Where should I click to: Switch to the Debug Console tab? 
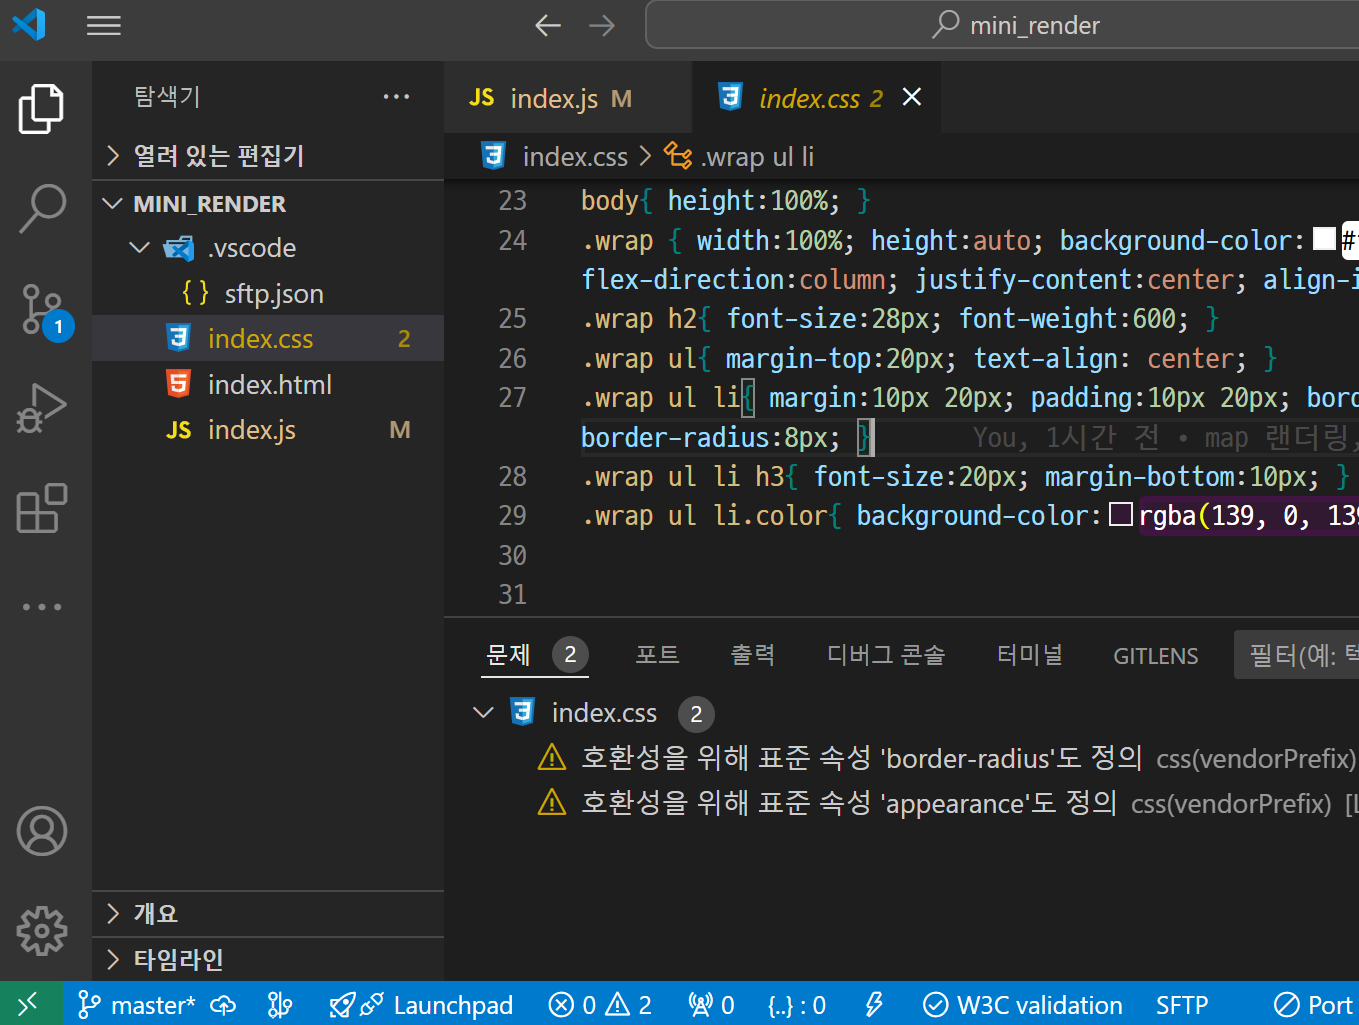[886, 655]
